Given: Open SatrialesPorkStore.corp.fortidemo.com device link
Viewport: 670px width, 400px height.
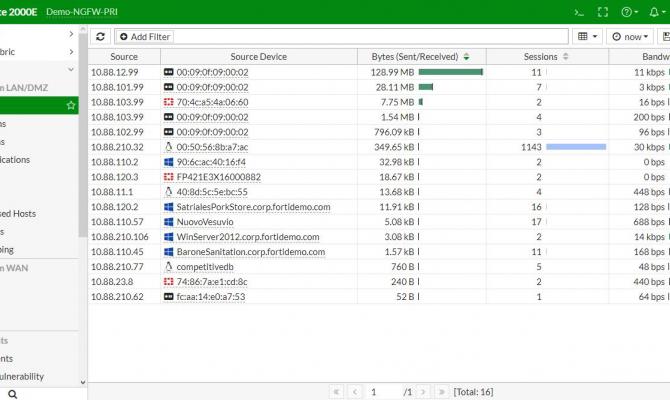Looking at the screenshot, I should [x=253, y=207].
